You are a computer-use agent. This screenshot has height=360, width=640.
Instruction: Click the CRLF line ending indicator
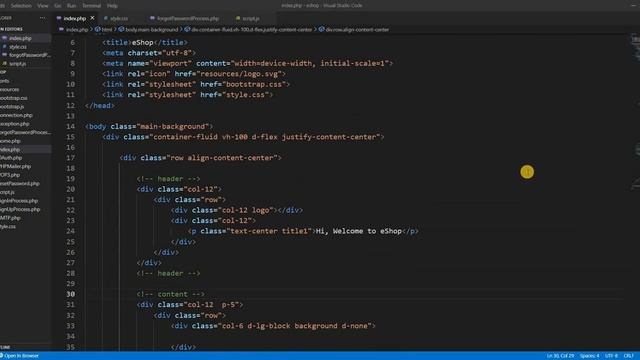pyautogui.click(x=629, y=356)
